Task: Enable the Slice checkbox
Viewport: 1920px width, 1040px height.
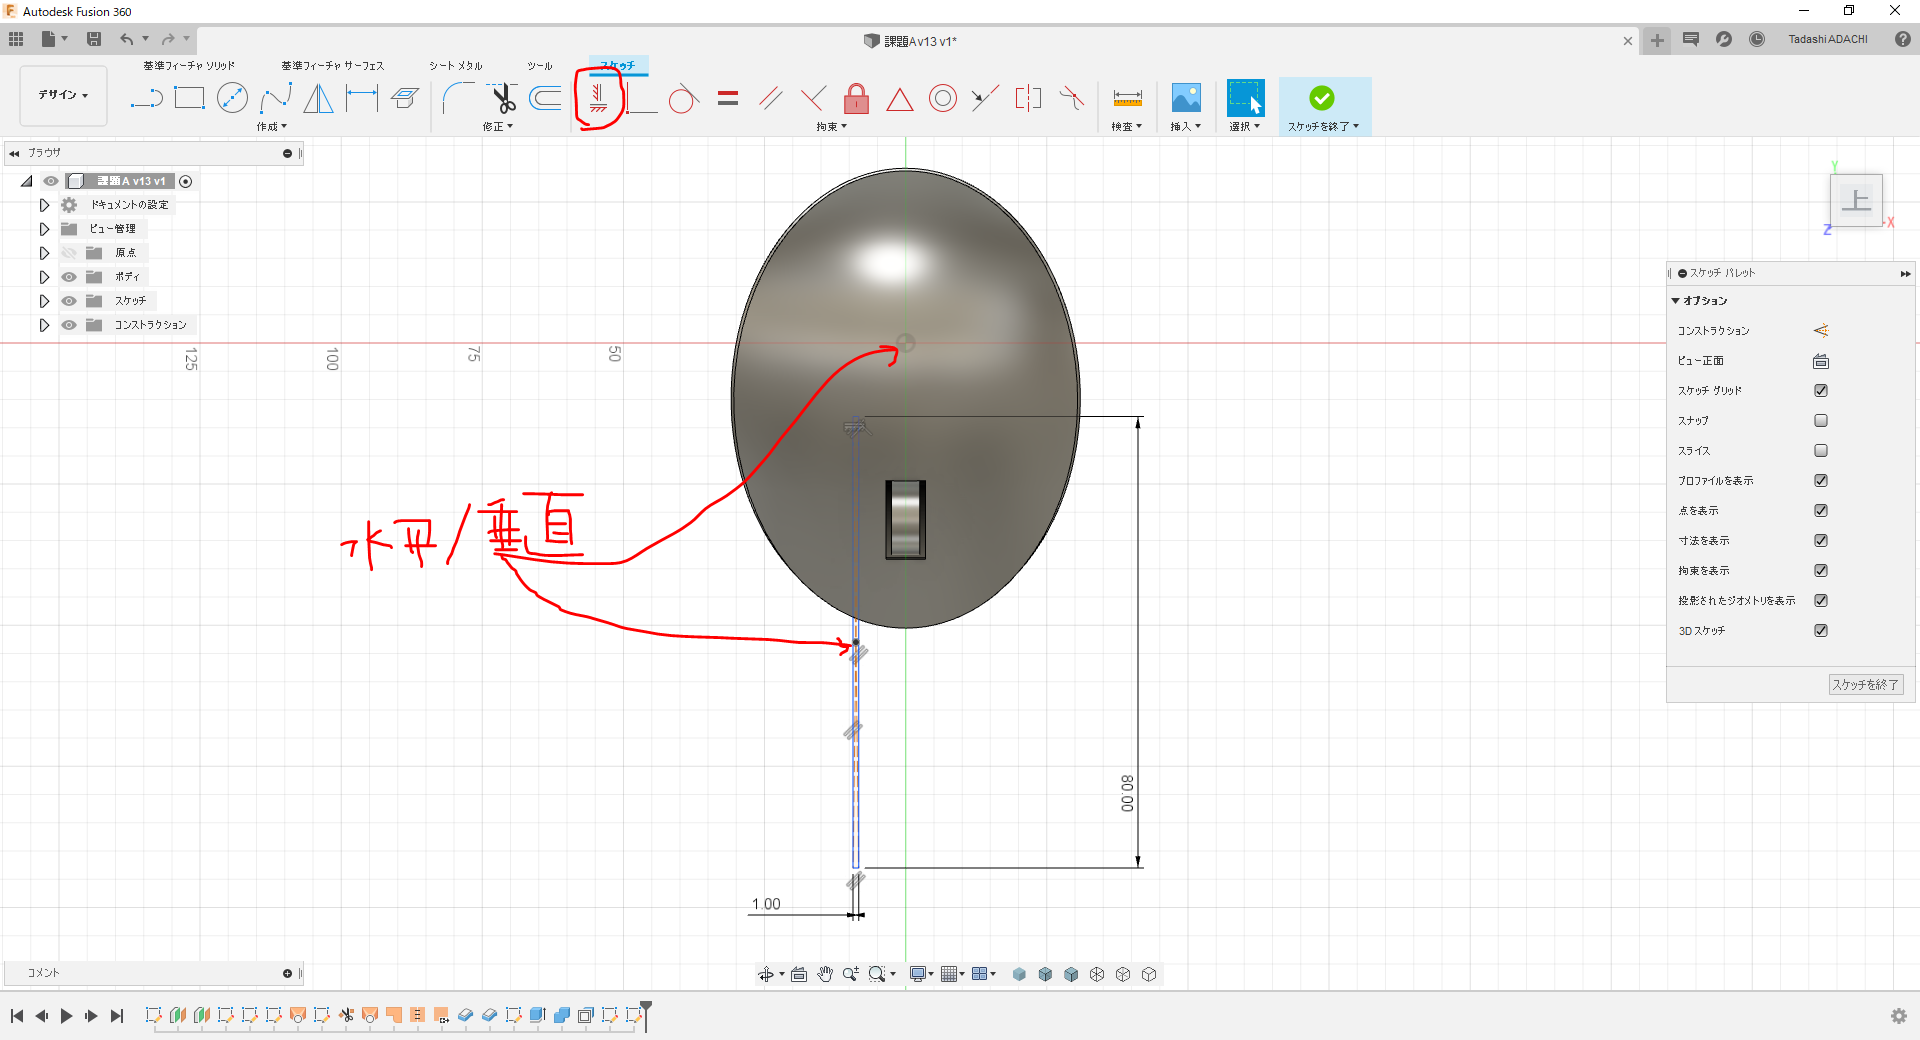Action: (x=1821, y=451)
